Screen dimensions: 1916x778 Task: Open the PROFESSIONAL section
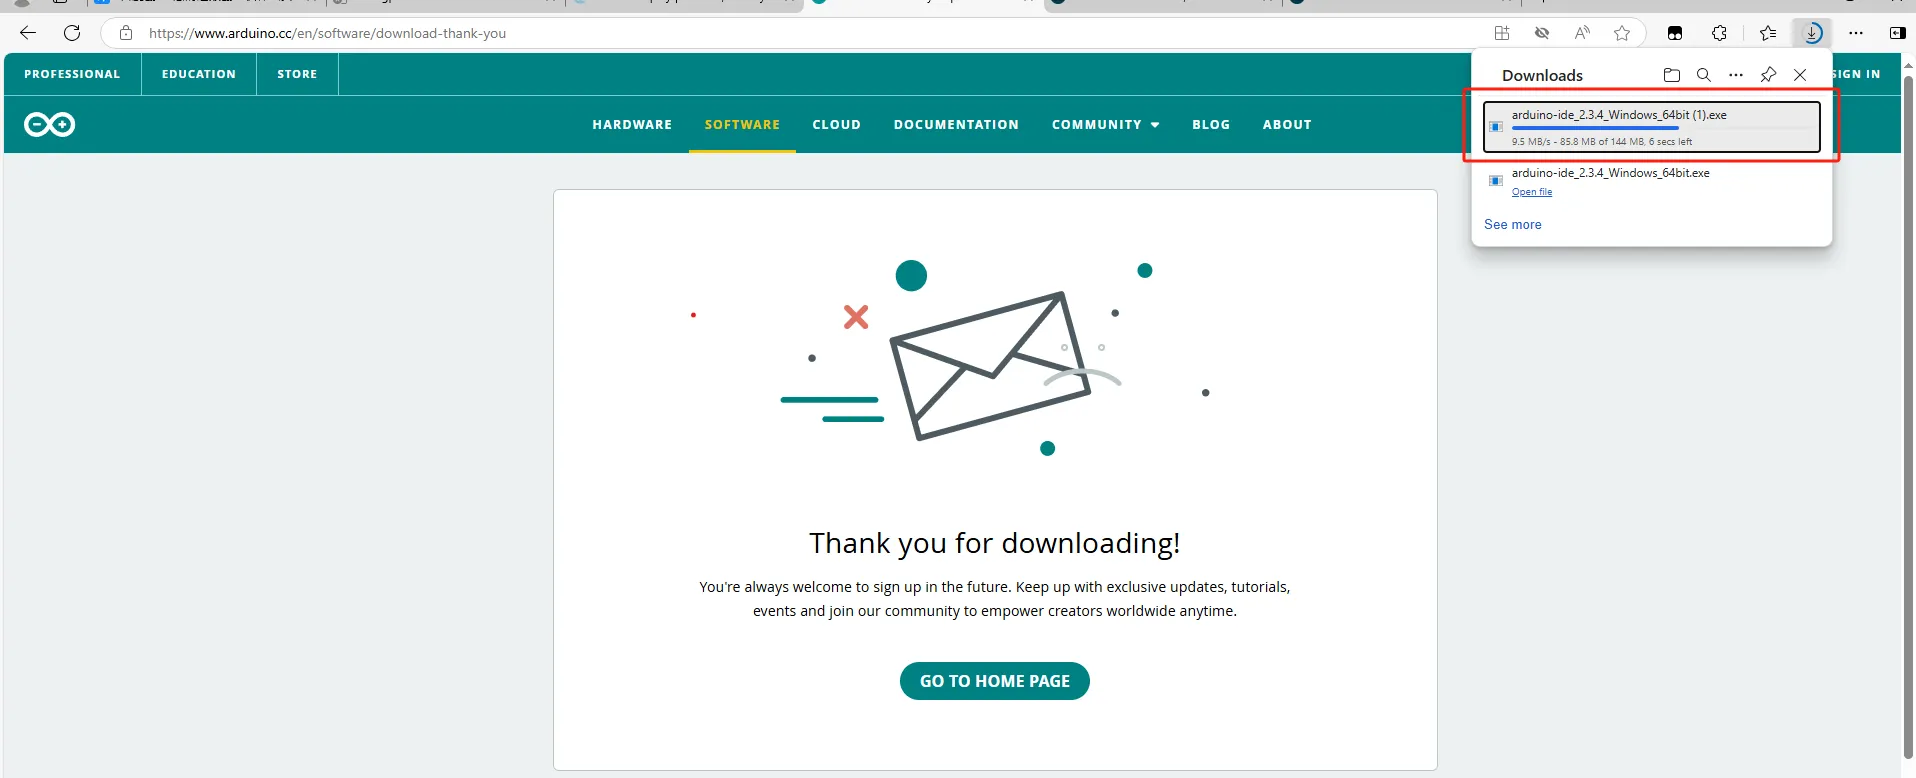(x=72, y=74)
